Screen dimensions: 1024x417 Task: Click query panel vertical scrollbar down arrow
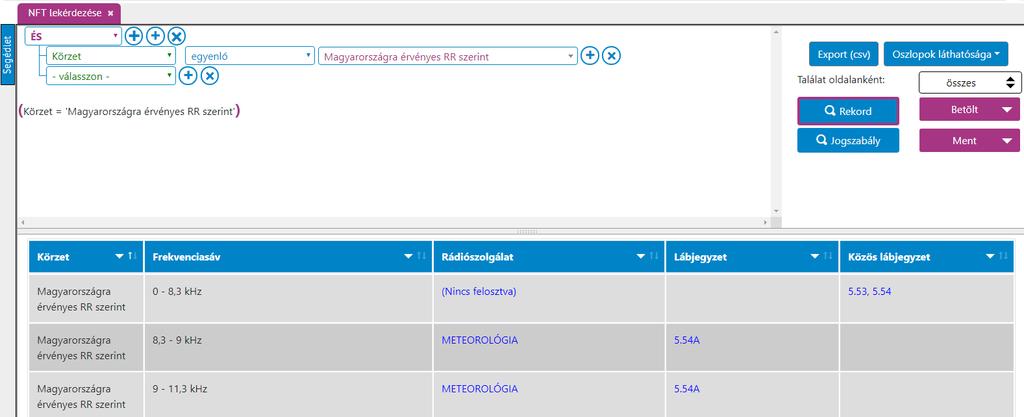click(x=776, y=211)
